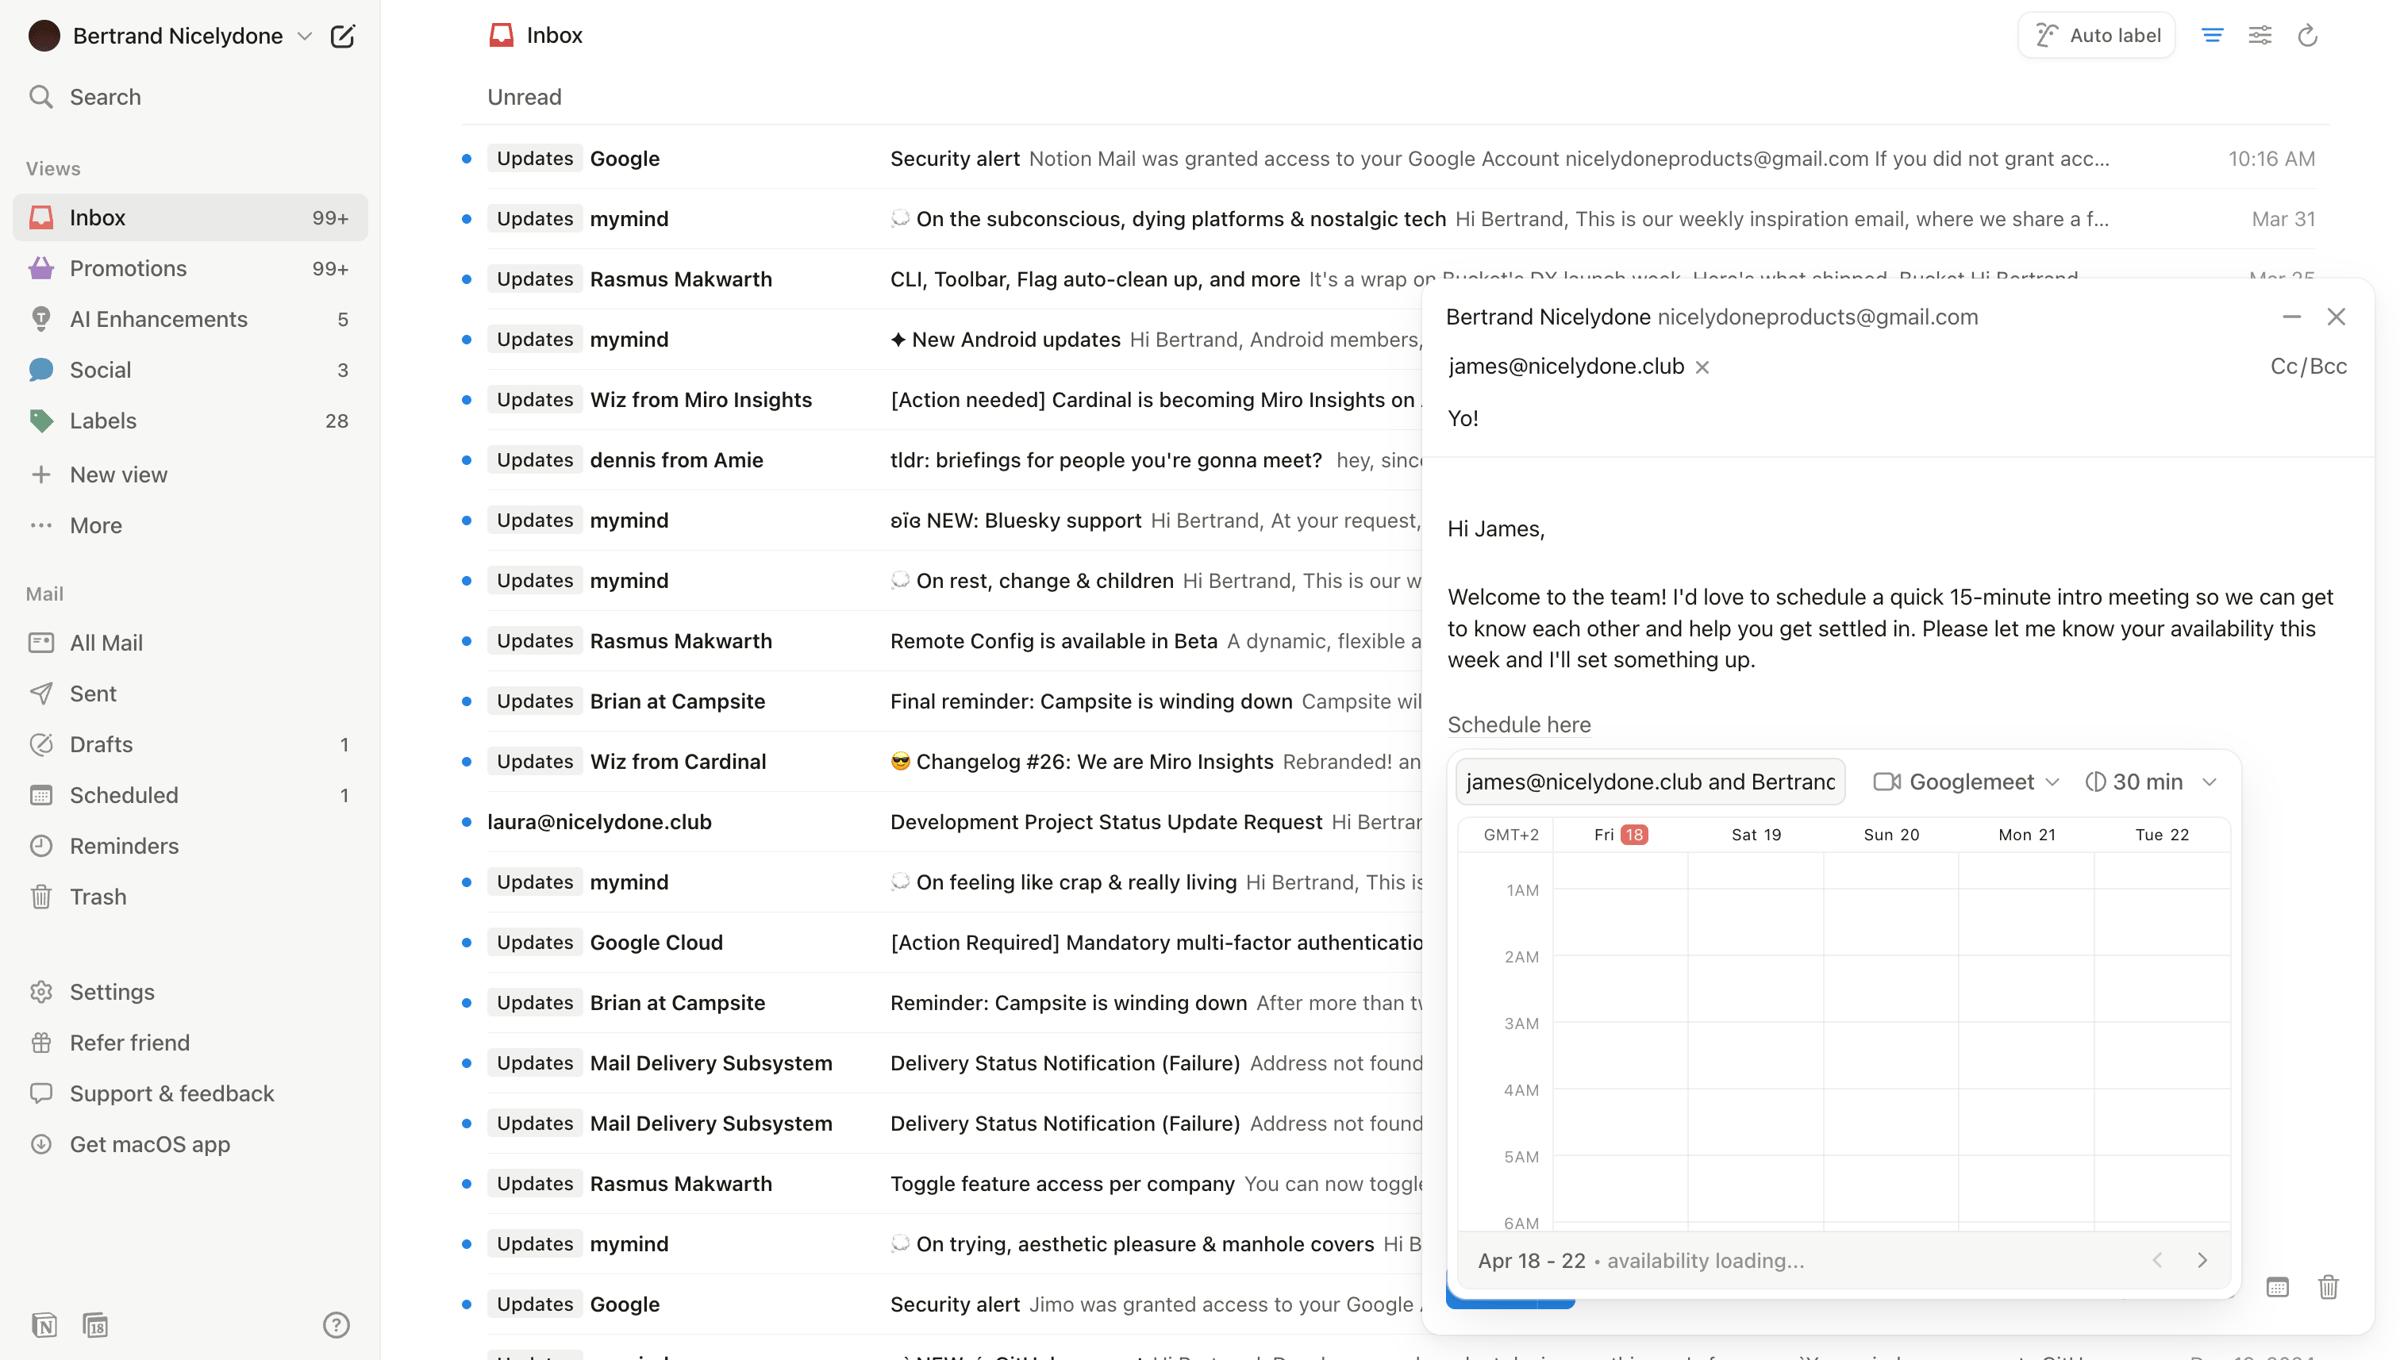This screenshot has width=2400, height=1360.
Task: Open Changelog #26 Miro Insights email
Action: [940, 762]
